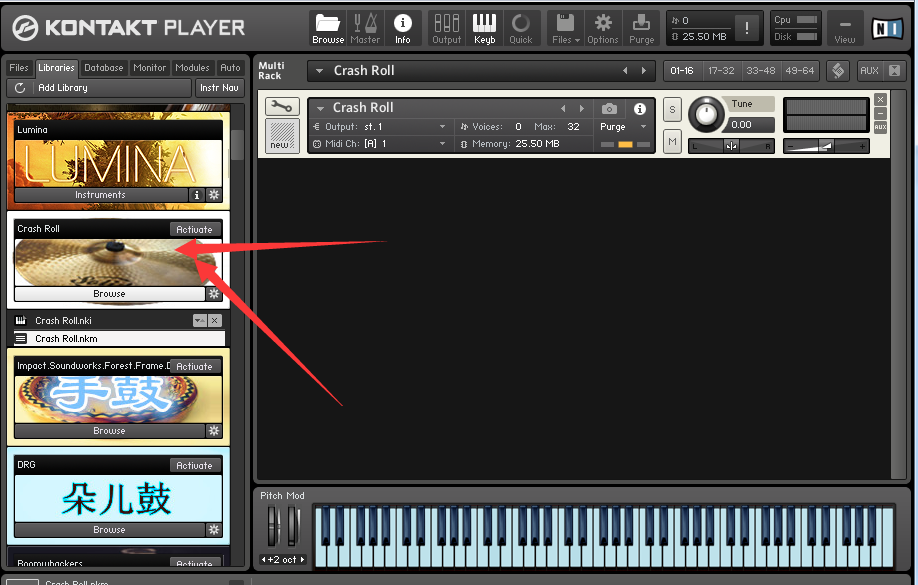Switch to the Files tab

tap(19, 68)
